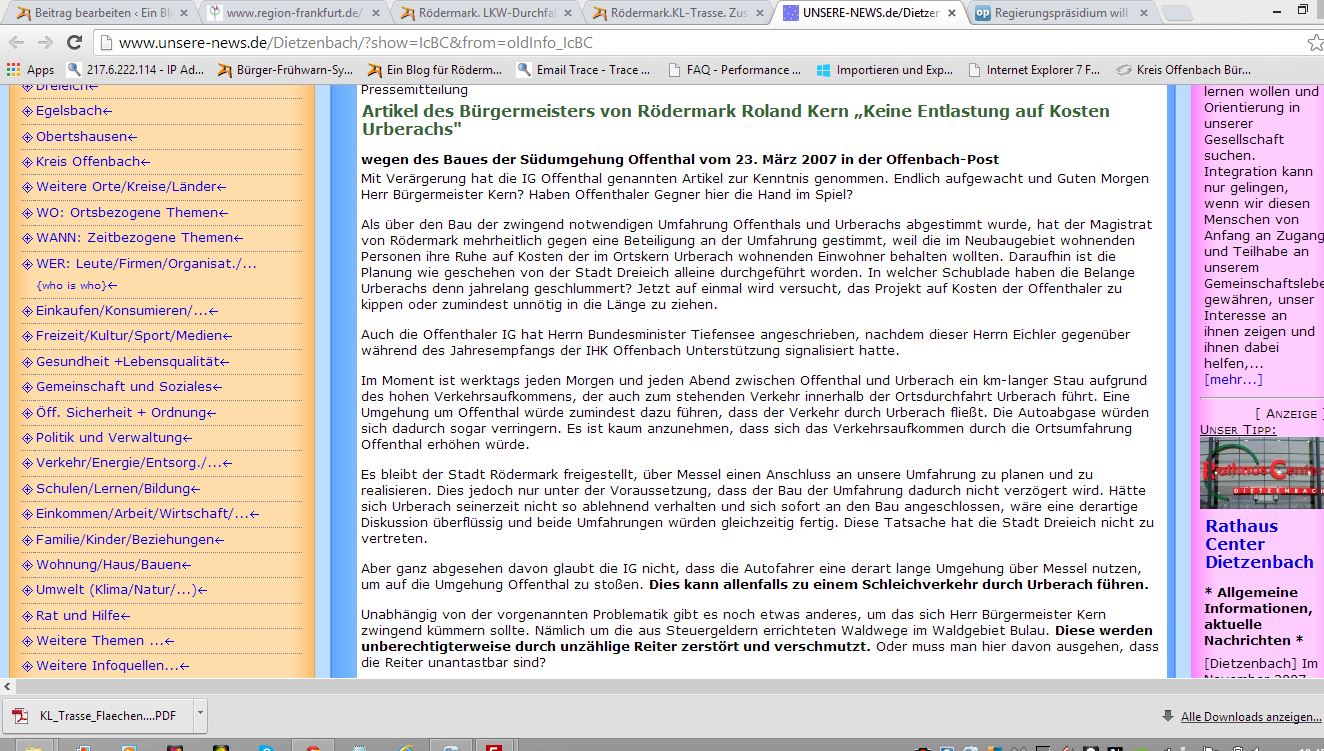Click Alle Downloads anzeigen link
Screen dimensions: 1324x751
point(1250,716)
